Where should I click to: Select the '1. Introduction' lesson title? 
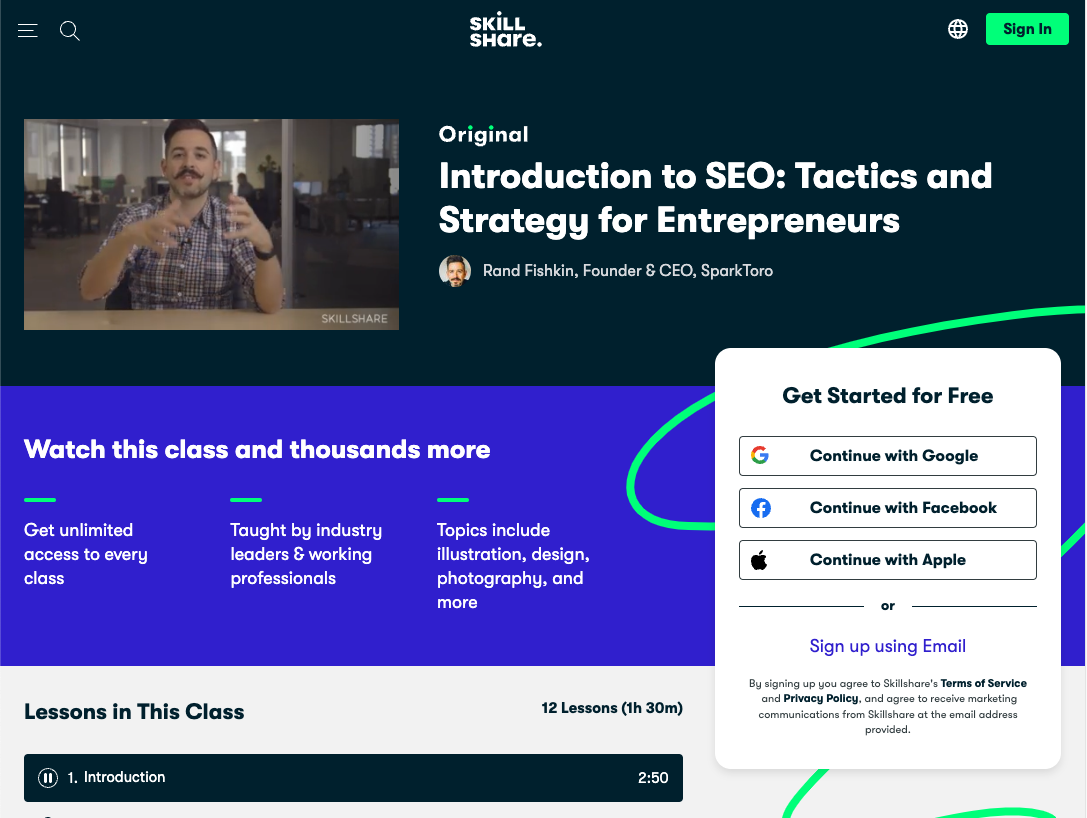pyautogui.click(x=116, y=777)
